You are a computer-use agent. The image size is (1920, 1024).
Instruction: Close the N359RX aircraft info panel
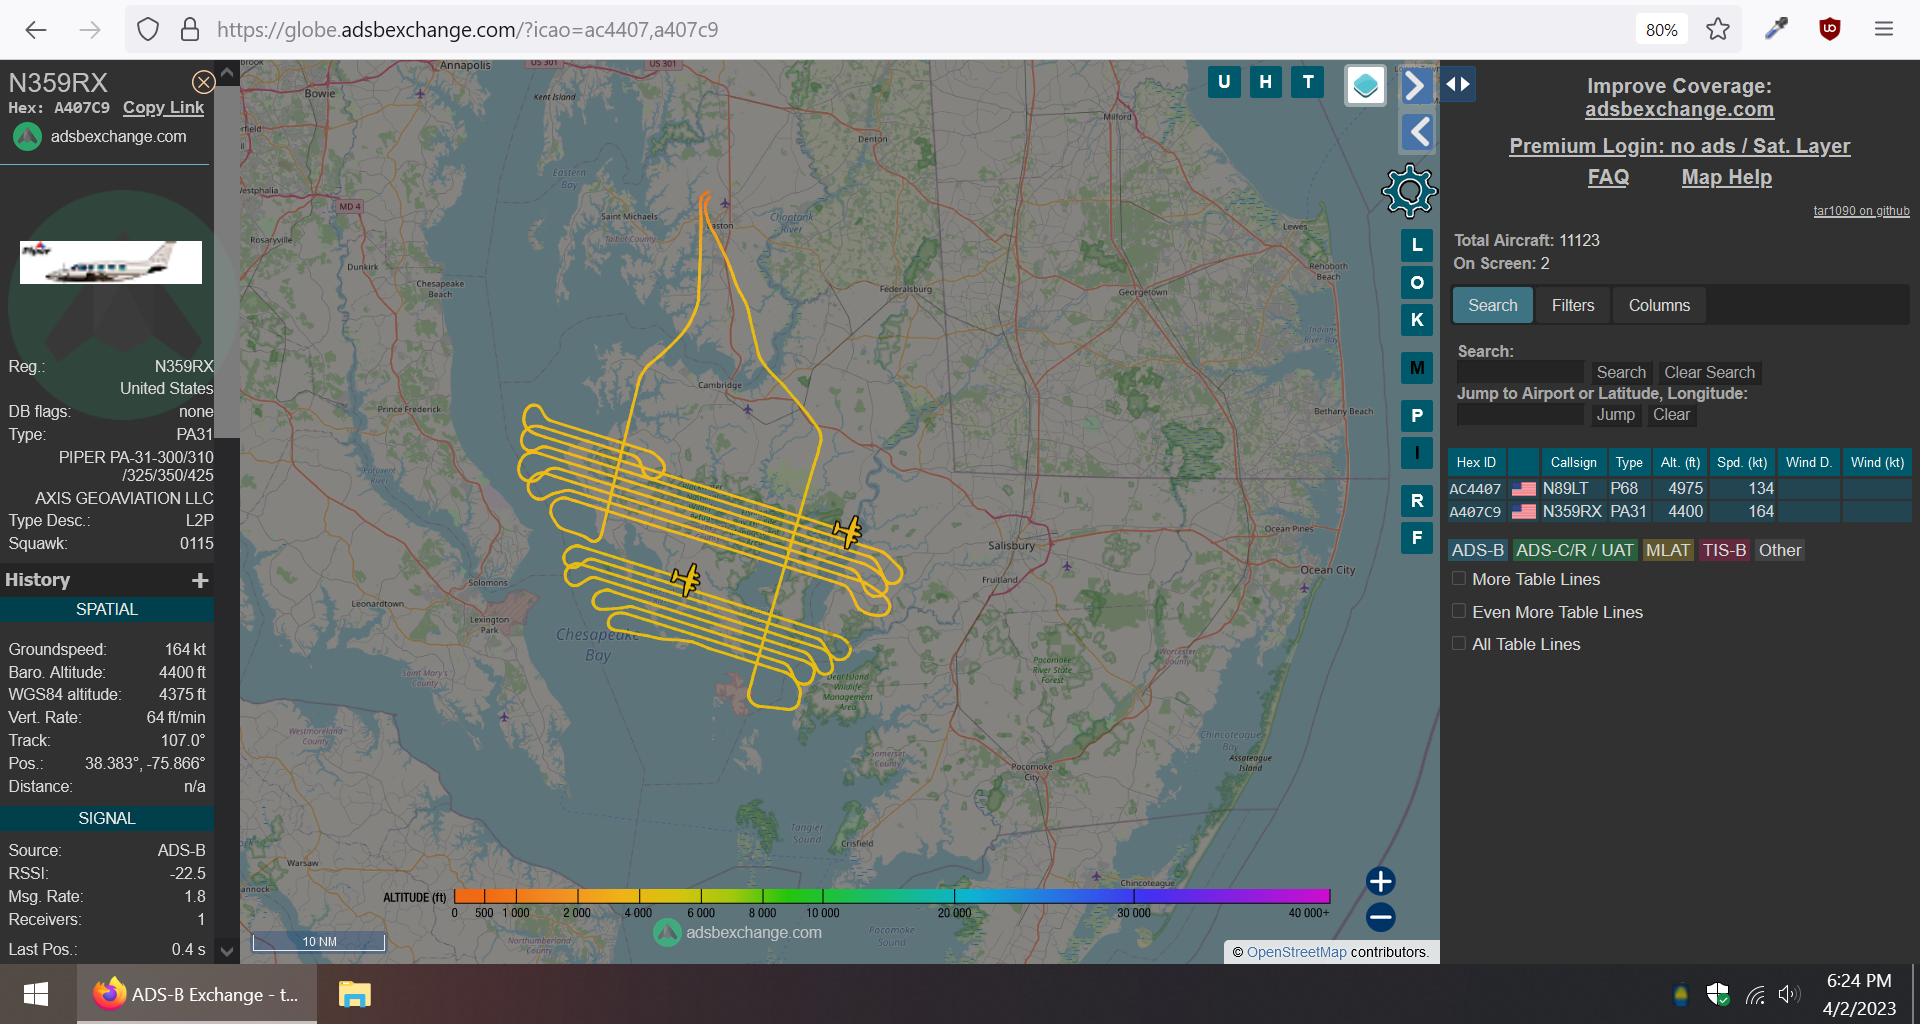(x=203, y=82)
